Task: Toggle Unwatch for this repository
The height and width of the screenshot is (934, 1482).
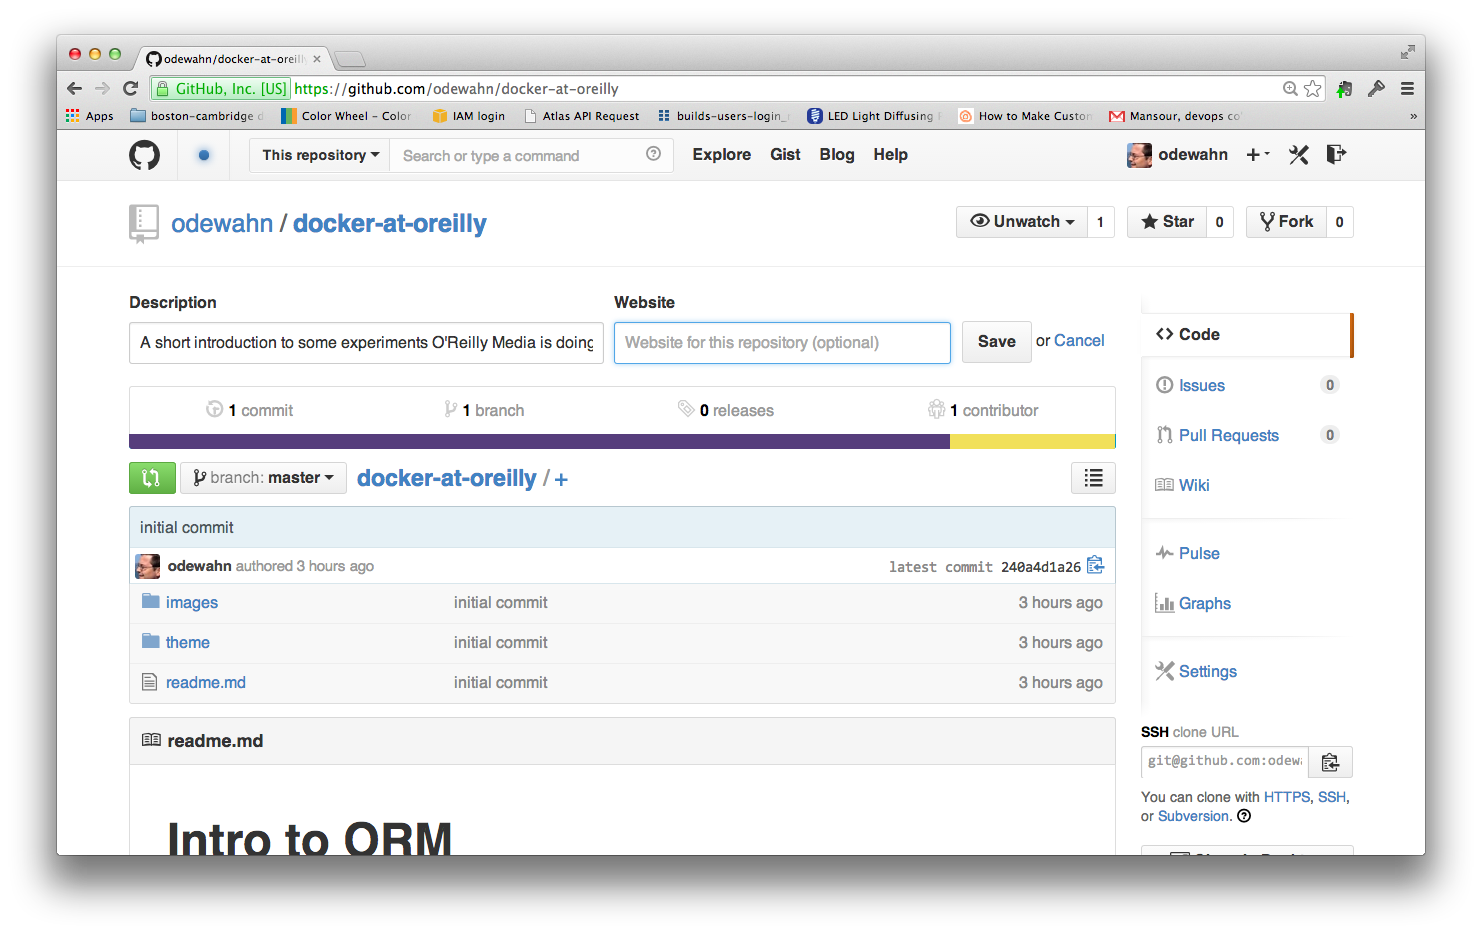Action: (1021, 222)
